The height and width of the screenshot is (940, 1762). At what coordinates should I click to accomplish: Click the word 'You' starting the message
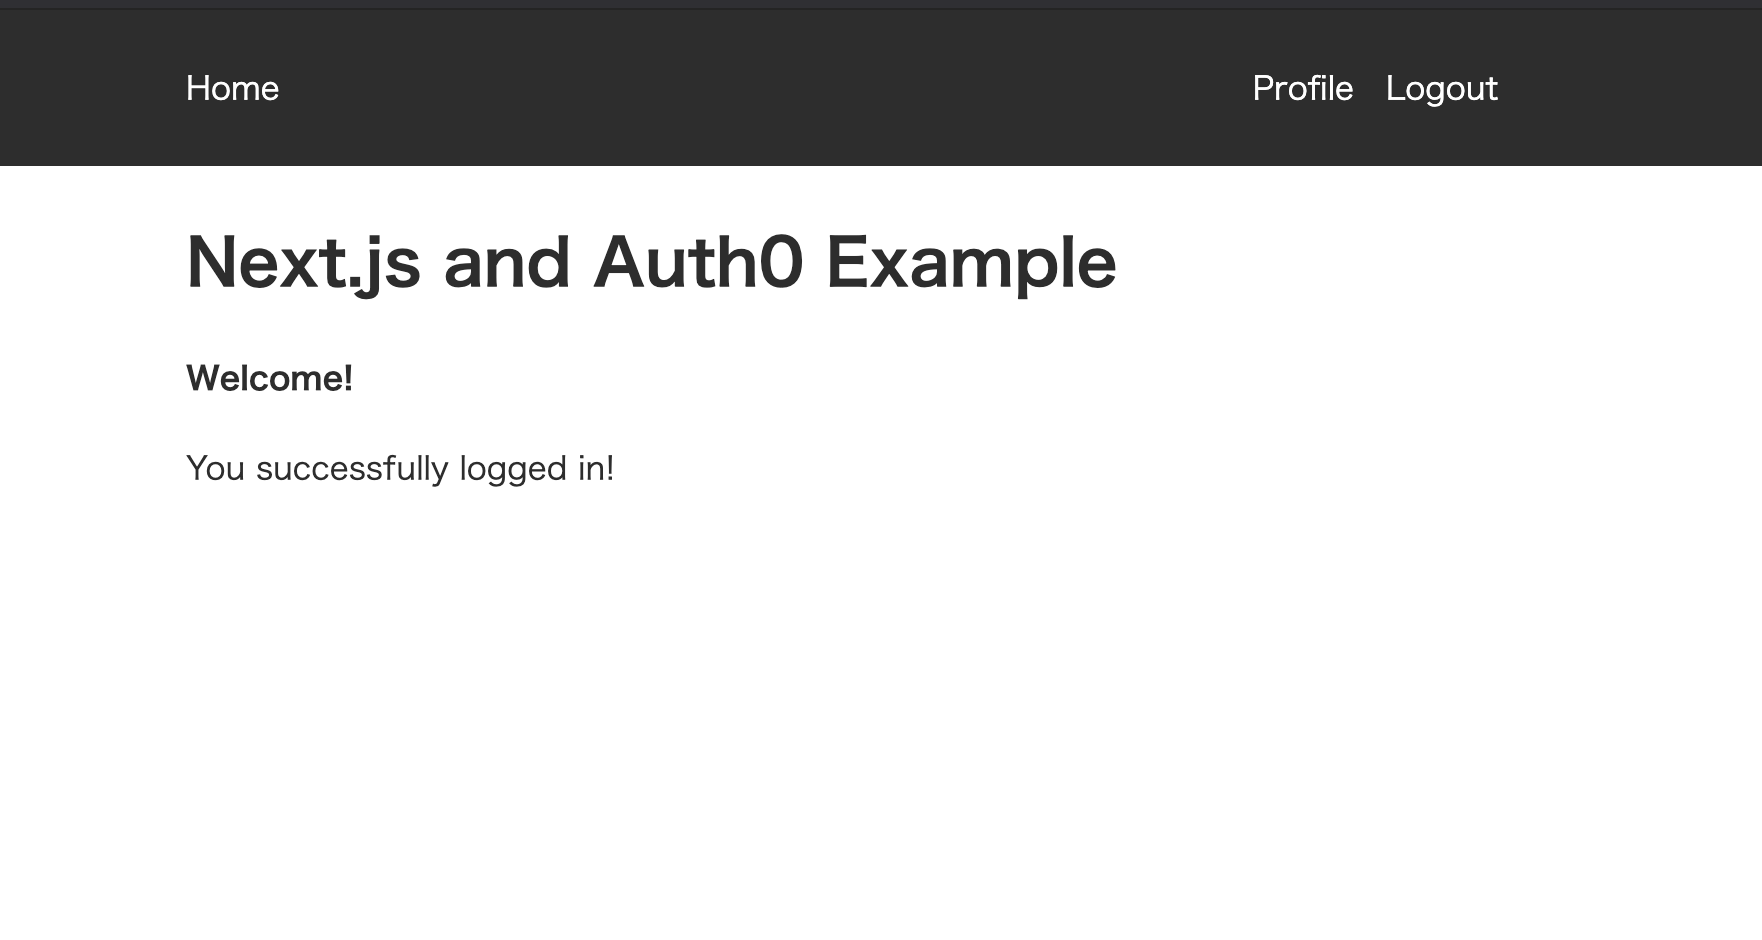coord(215,468)
